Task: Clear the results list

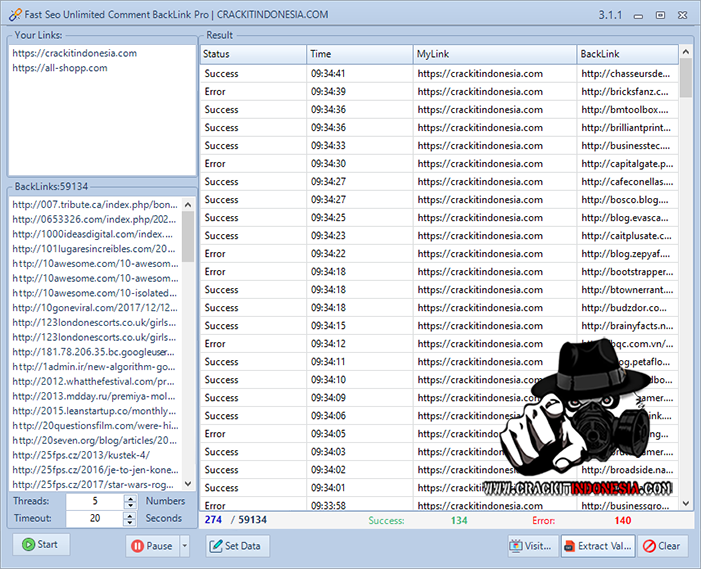Action: (x=662, y=546)
